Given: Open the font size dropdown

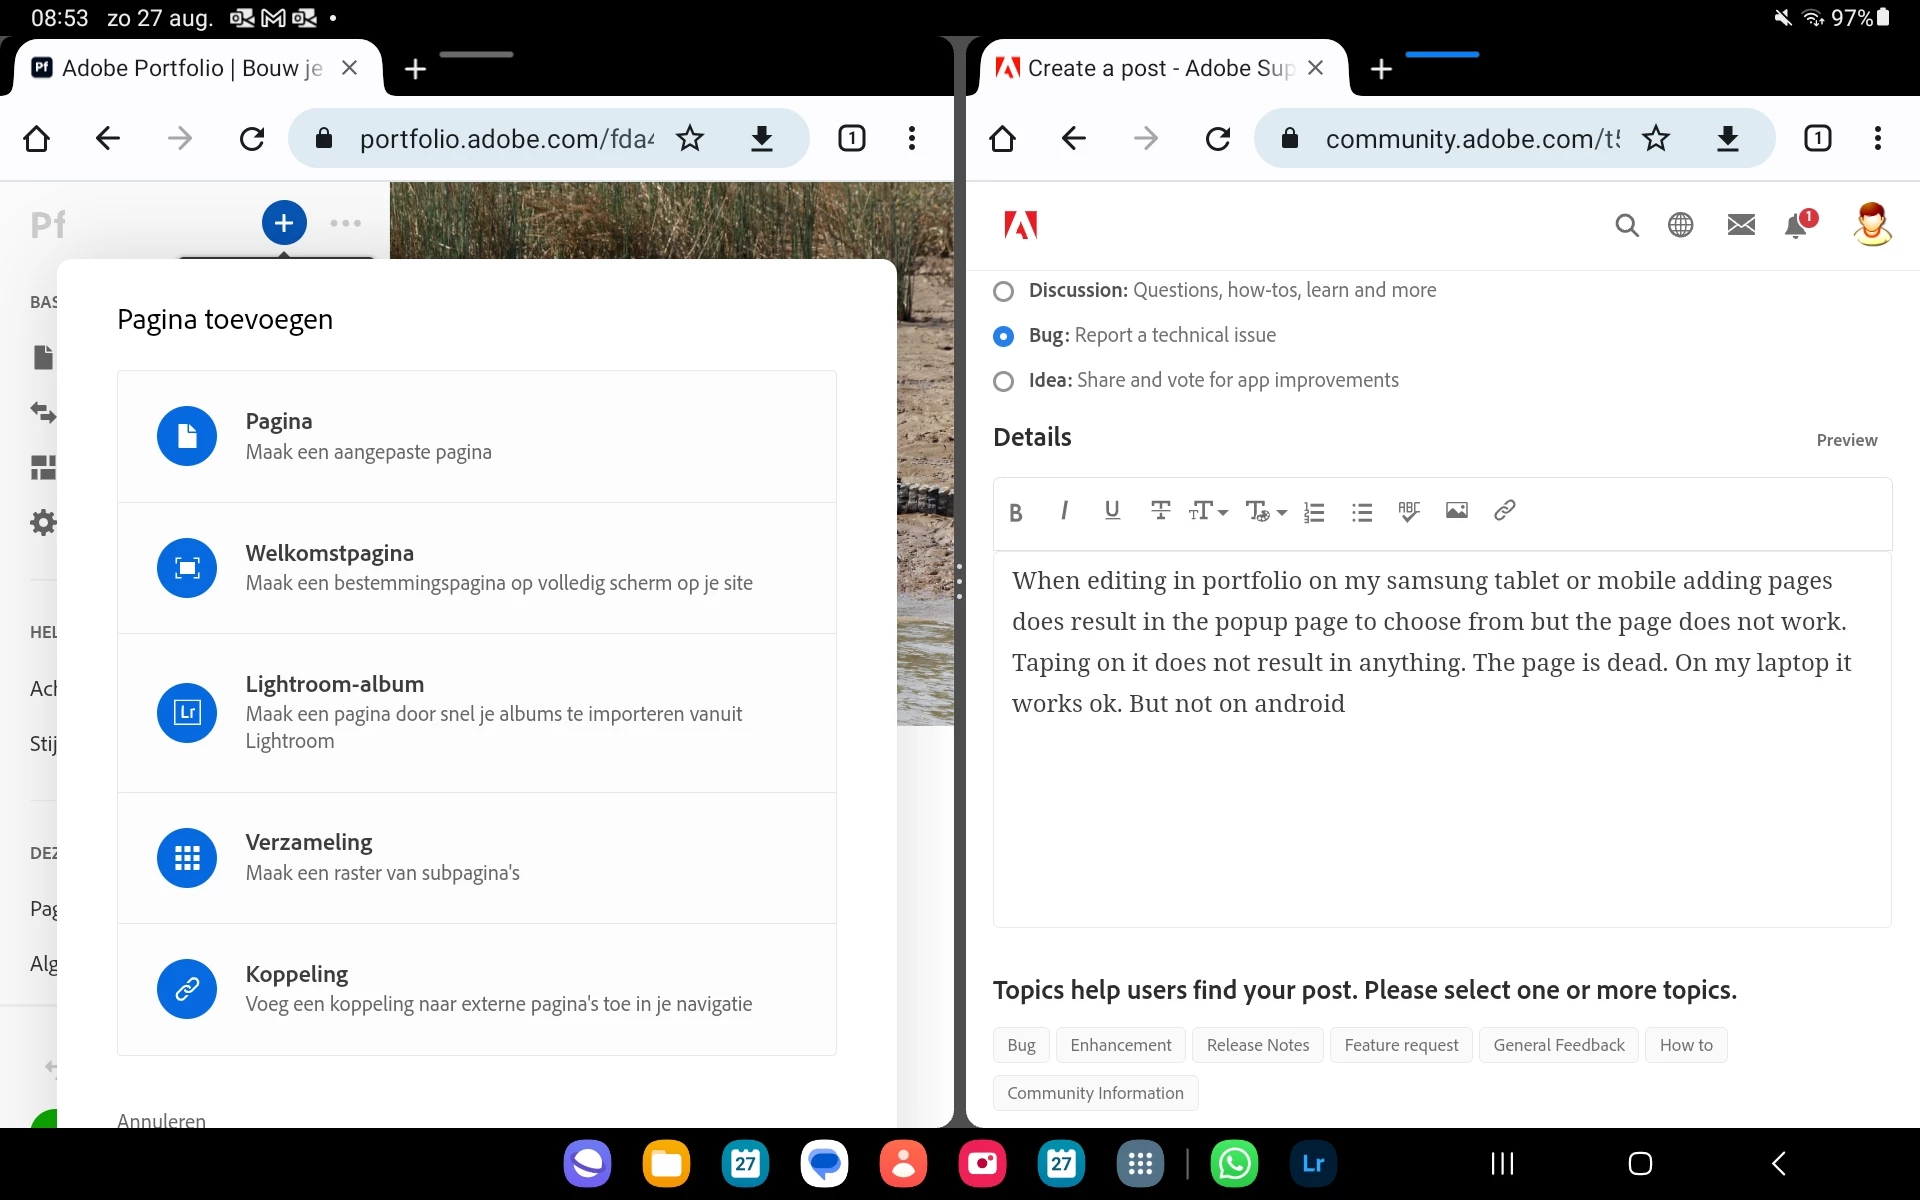Looking at the screenshot, I should point(1208,512).
